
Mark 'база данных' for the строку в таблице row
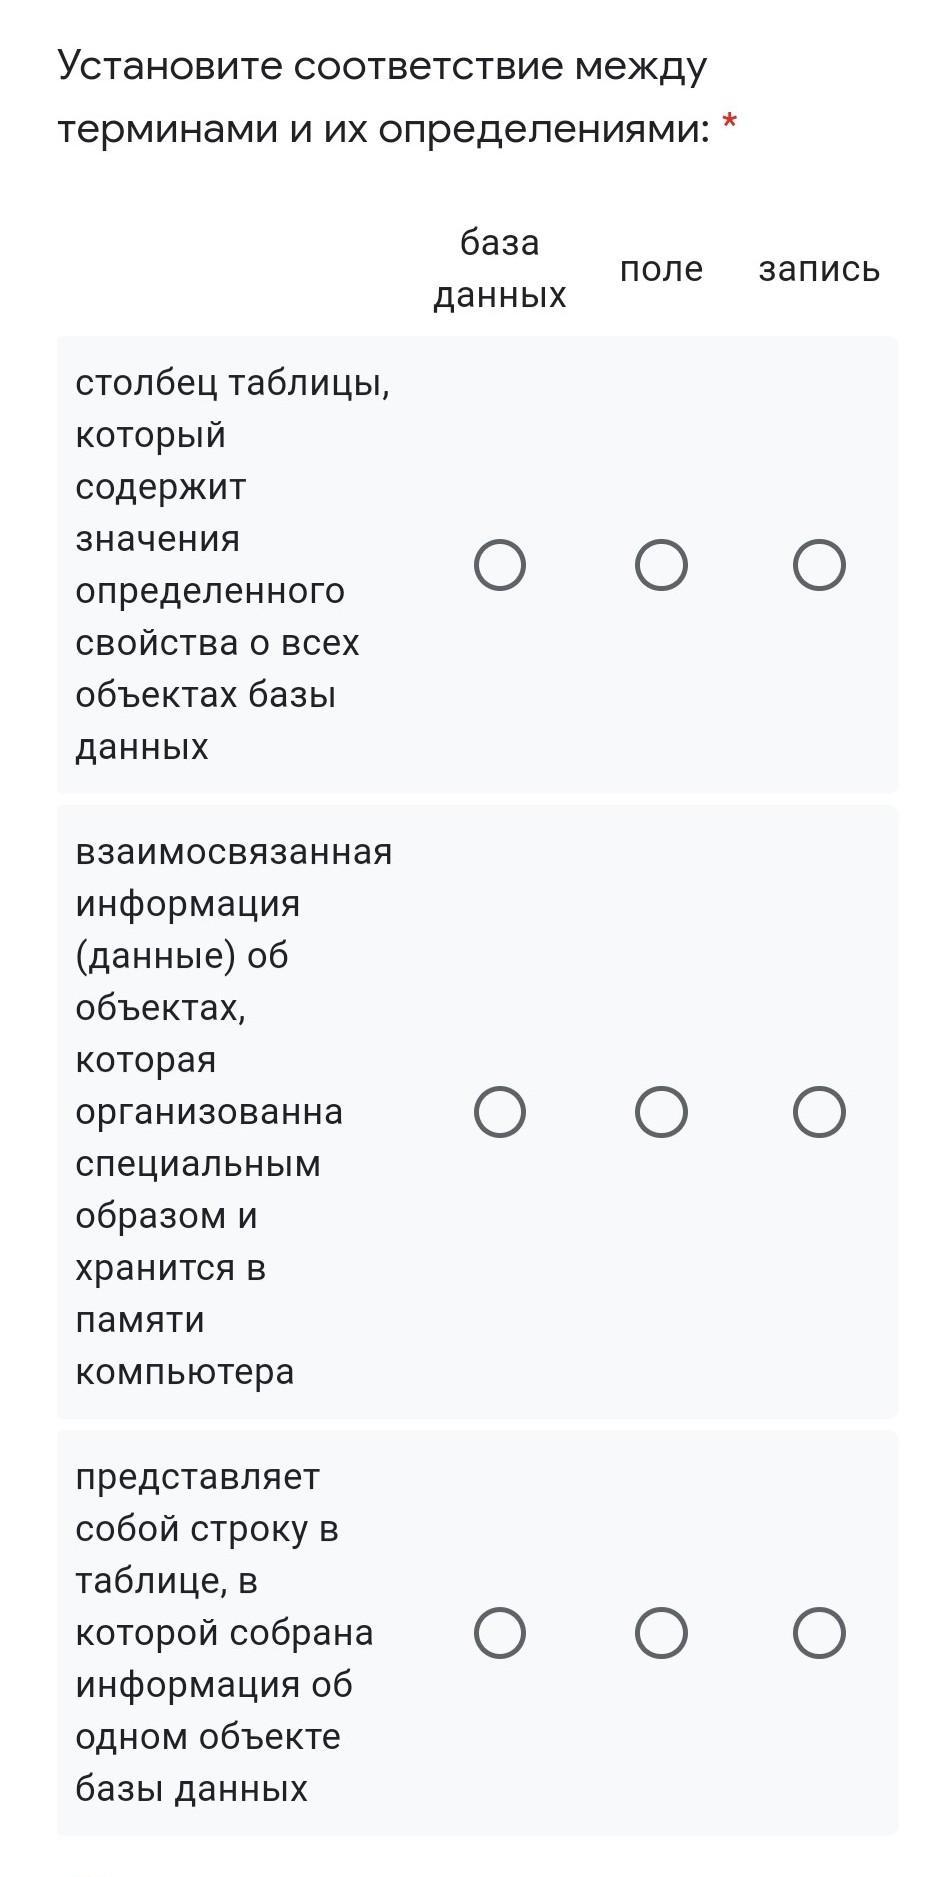click(x=500, y=1633)
